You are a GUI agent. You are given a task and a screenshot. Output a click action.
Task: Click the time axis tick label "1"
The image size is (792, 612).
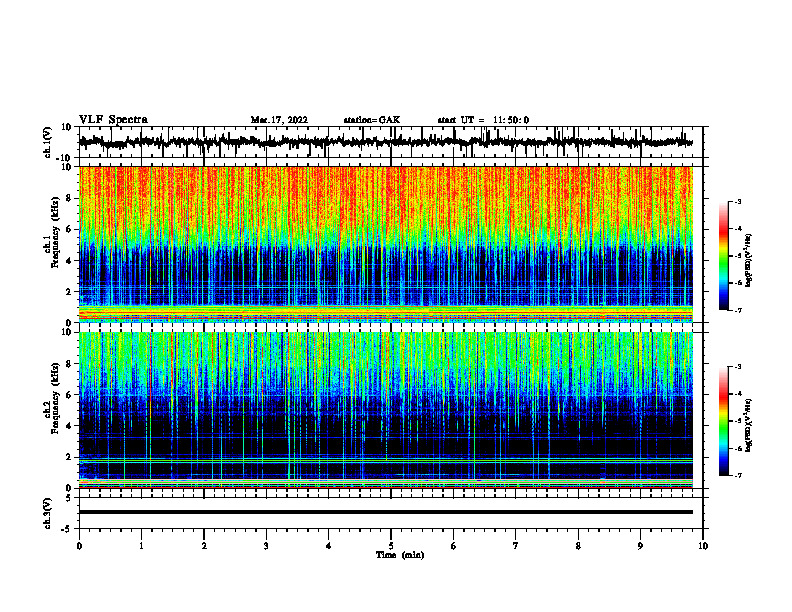pos(141,546)
